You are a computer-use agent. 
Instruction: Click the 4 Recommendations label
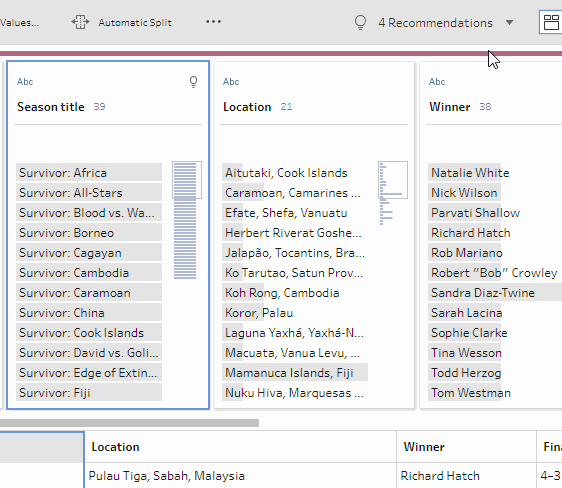(435, 23)
